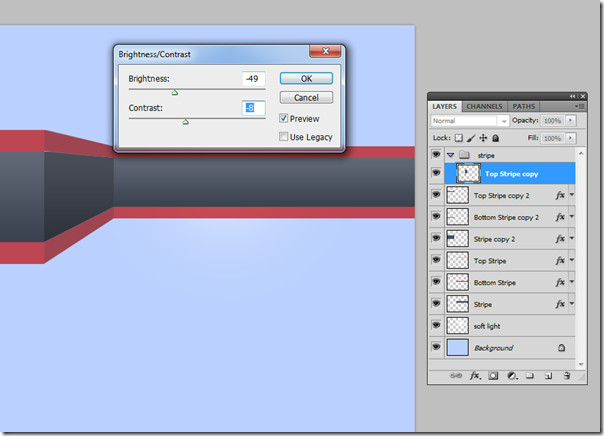Viewport: 604px width, 436px height.
Task: Create a new layer icon
Action: [549, 376]
